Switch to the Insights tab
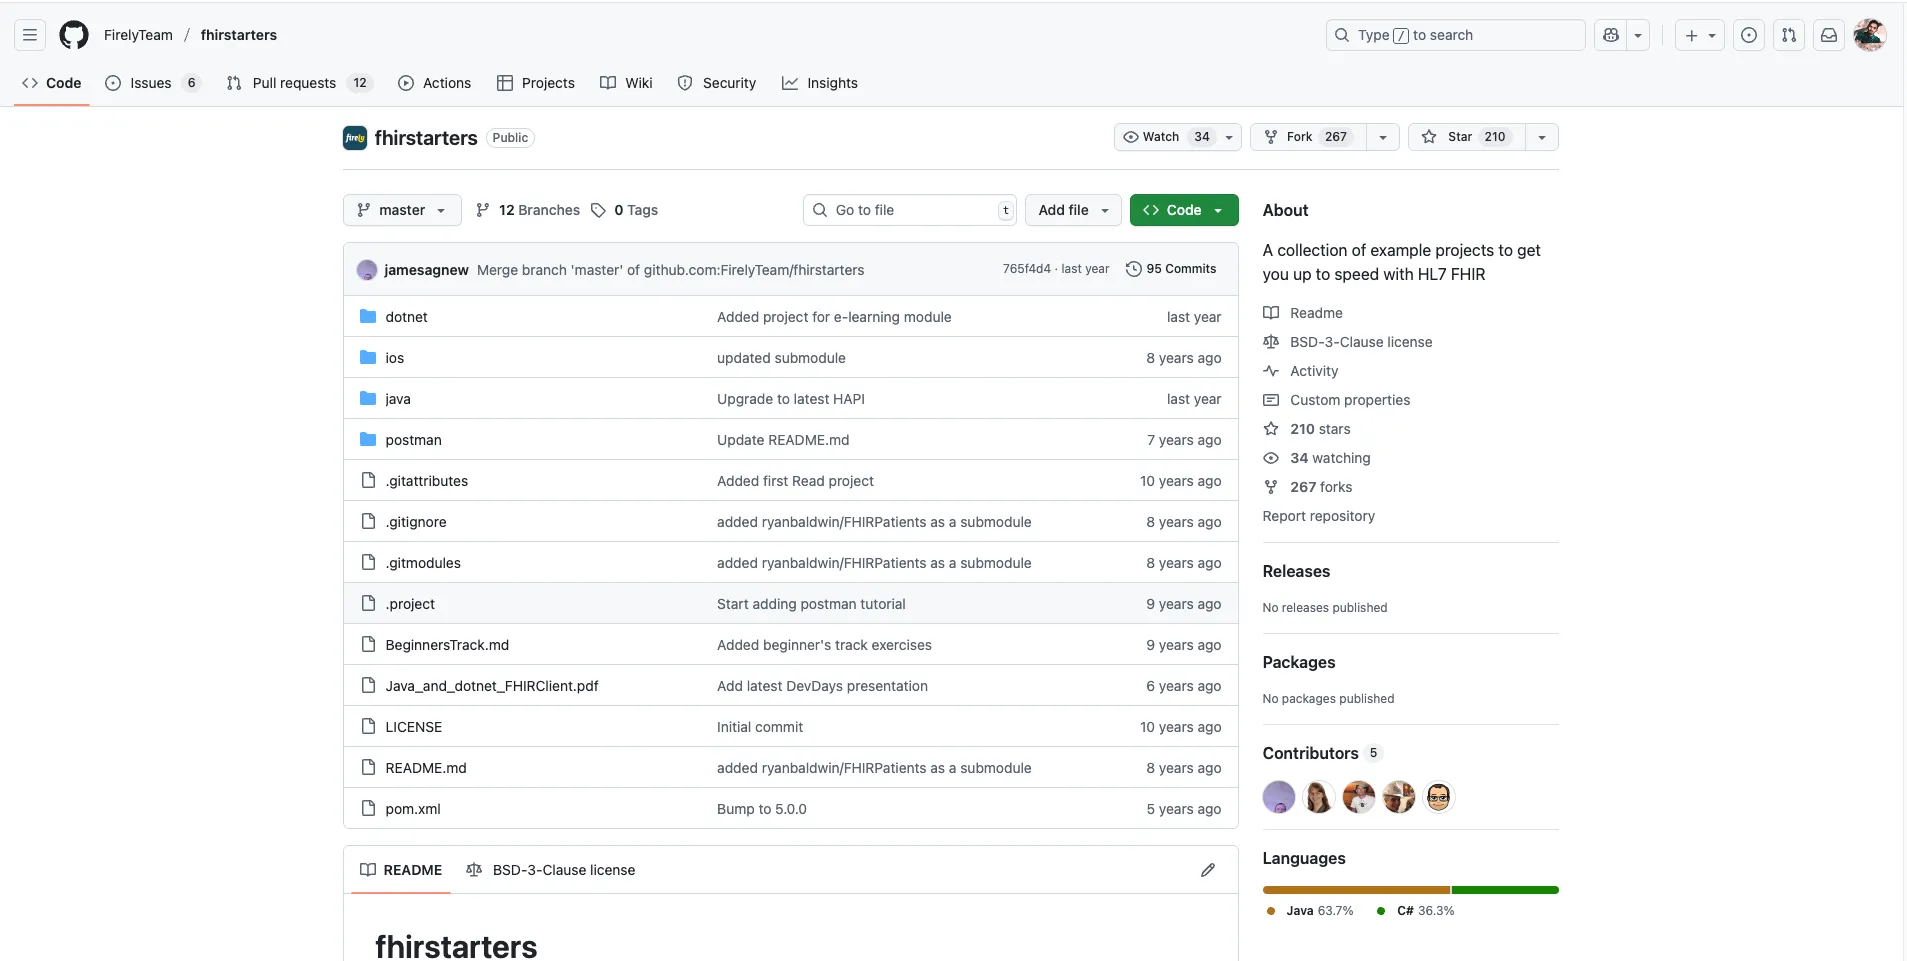This screenshot has width=1907, height=961. tap(820, 83)
